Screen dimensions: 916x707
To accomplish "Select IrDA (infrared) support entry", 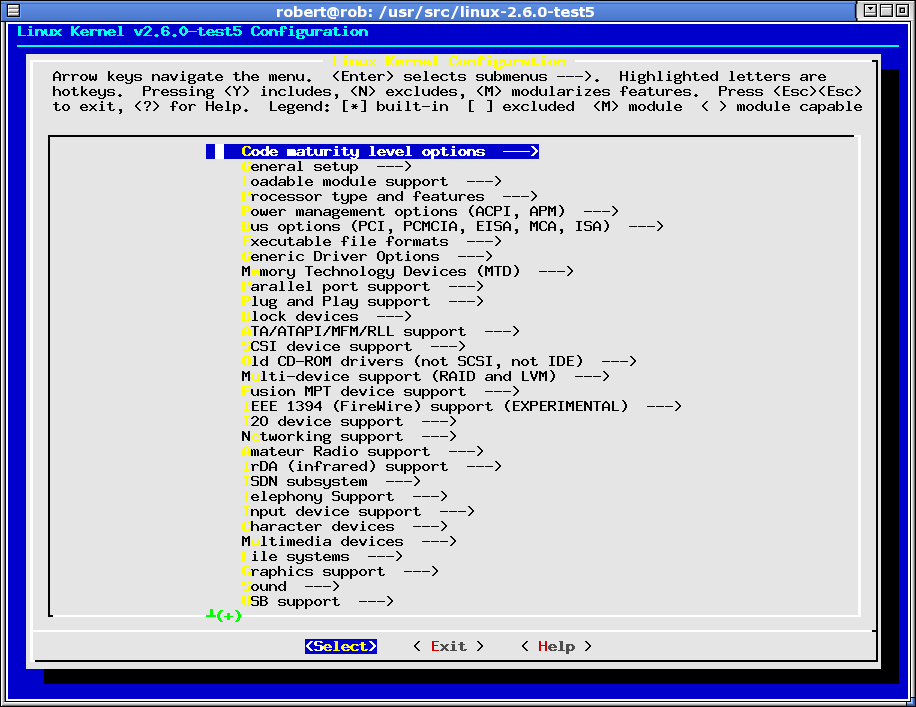I will 372,467.
